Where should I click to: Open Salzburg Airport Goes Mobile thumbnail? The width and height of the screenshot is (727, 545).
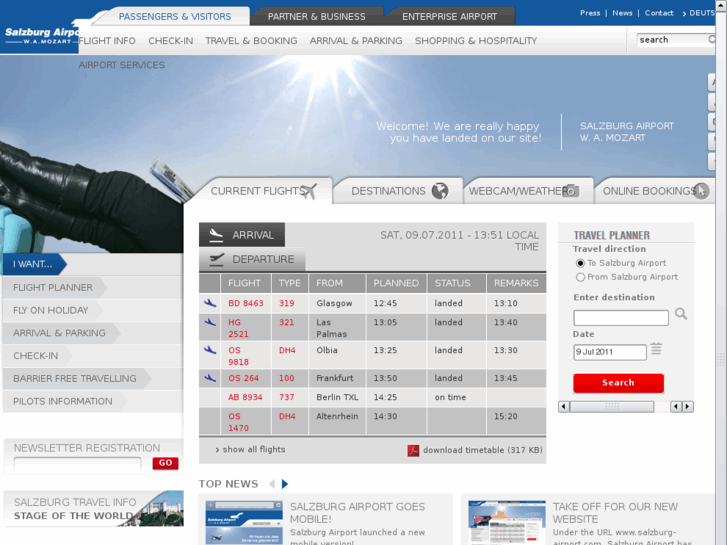[244, 522]
